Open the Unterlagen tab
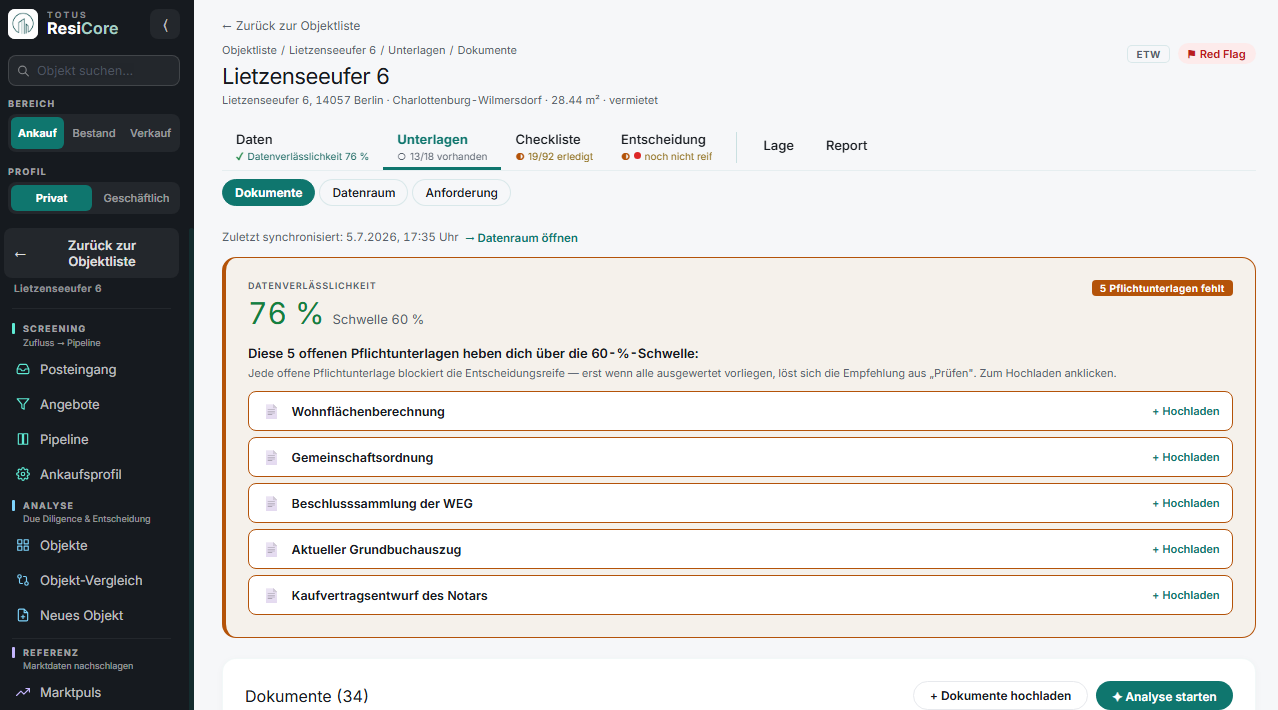Screen dimensions: 1278x710 coord(442,147)
